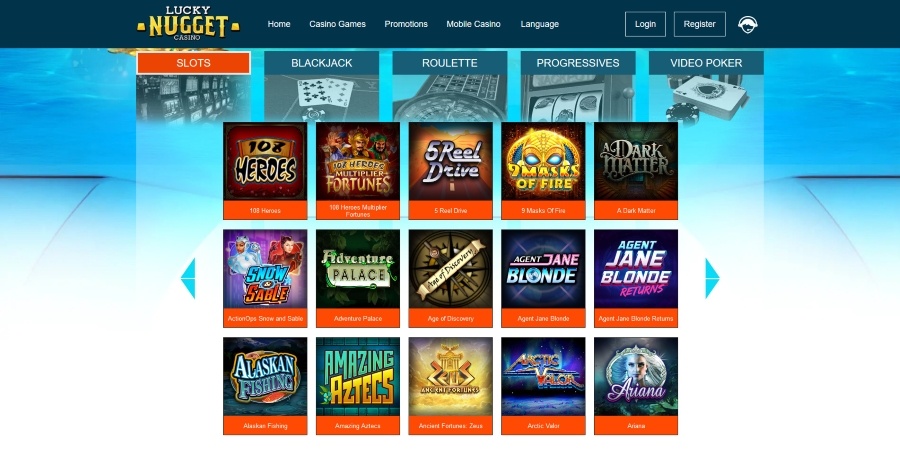Show previous games with left arrow
The height and width of the screenshot is (457, 900).
(x=188, y=278)
